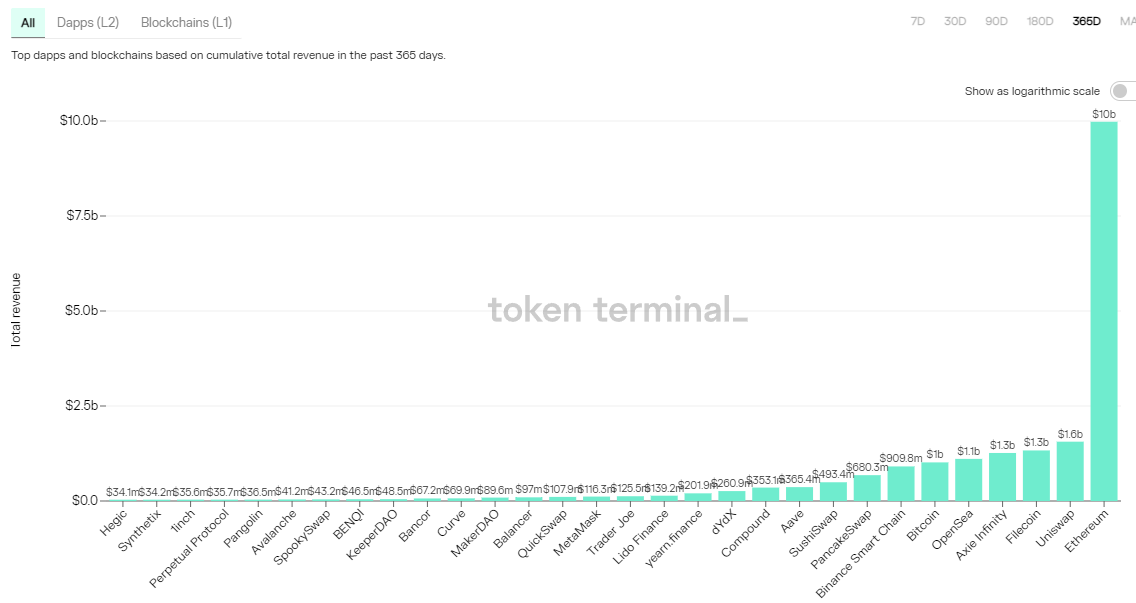Select the Bitcoin bar in the chart
Image resolution: width=1136 pixels, height=603 pixels.
click(x=935, y=481)
